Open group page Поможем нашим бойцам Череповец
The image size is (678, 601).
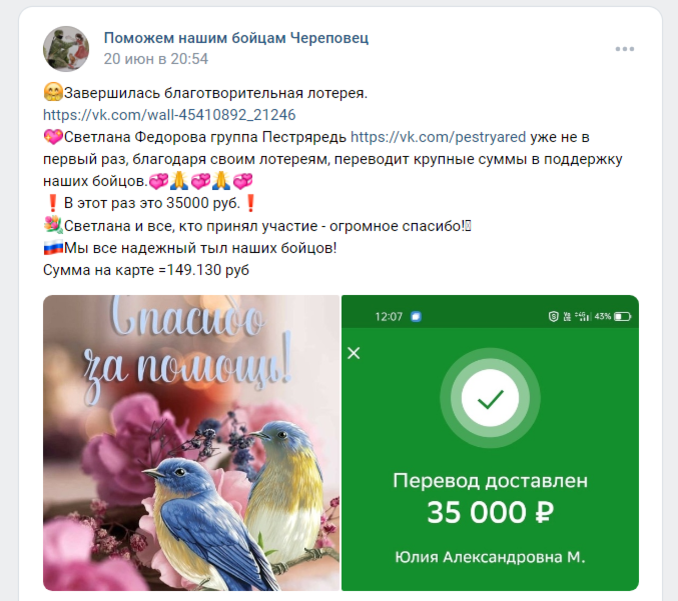(x=236, y=38)
